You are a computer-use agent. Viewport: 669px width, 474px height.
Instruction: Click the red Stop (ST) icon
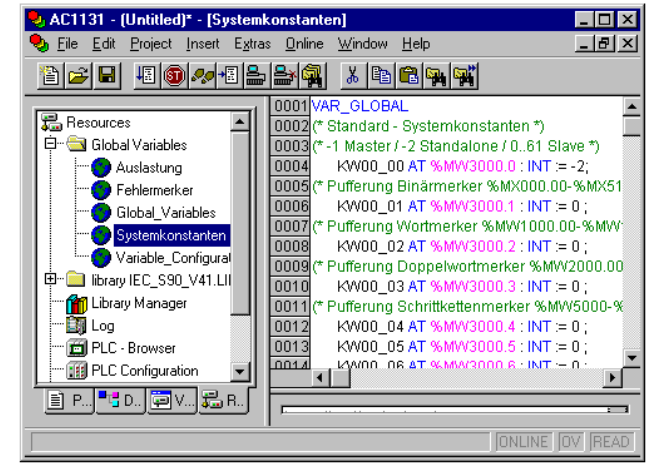click(174, 76)
